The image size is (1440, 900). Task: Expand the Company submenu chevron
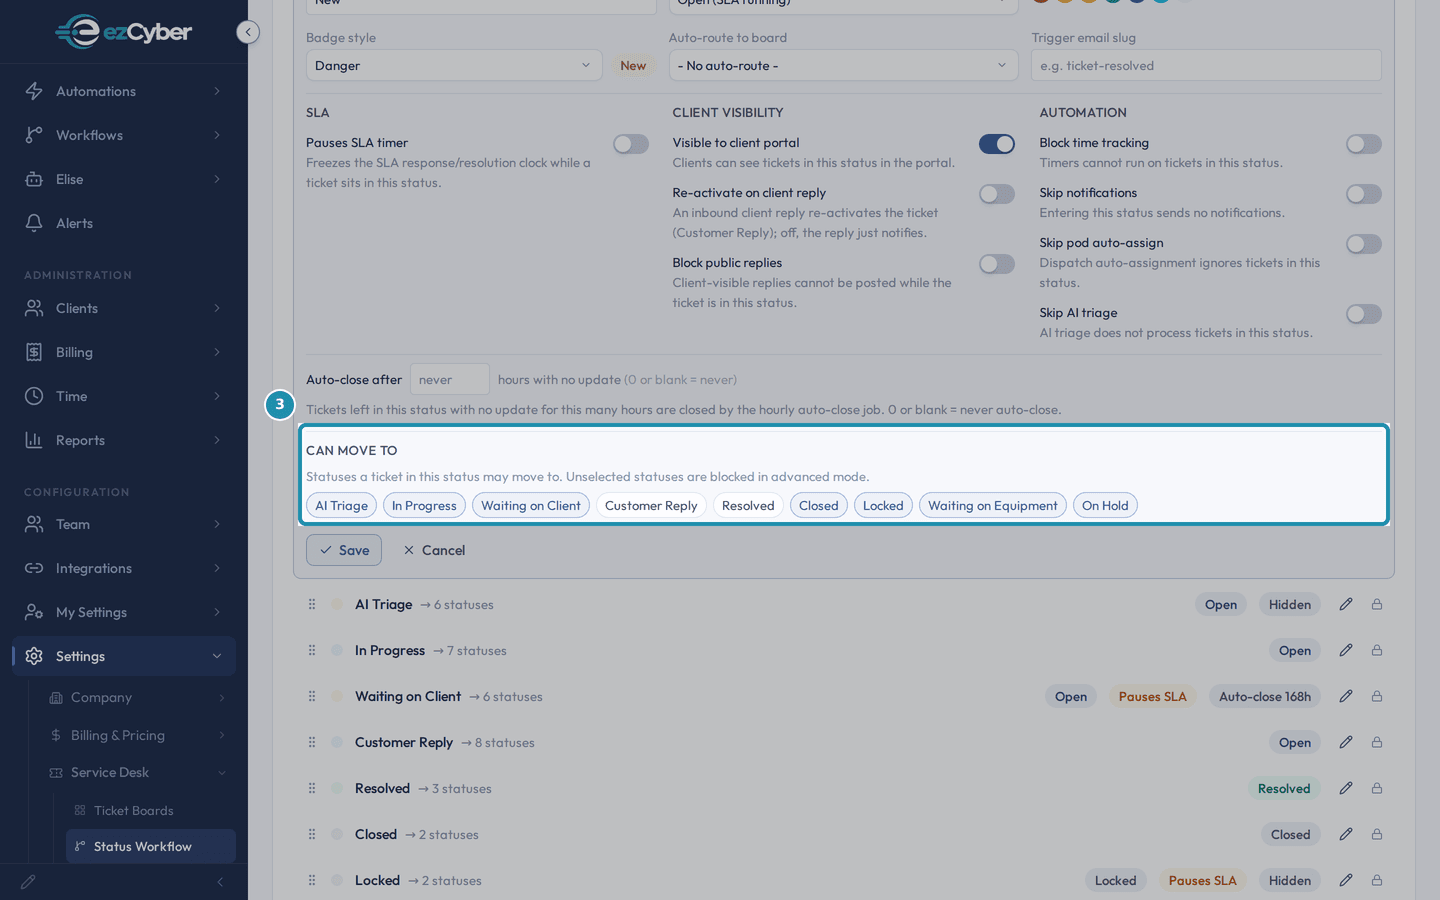[222, 697]
